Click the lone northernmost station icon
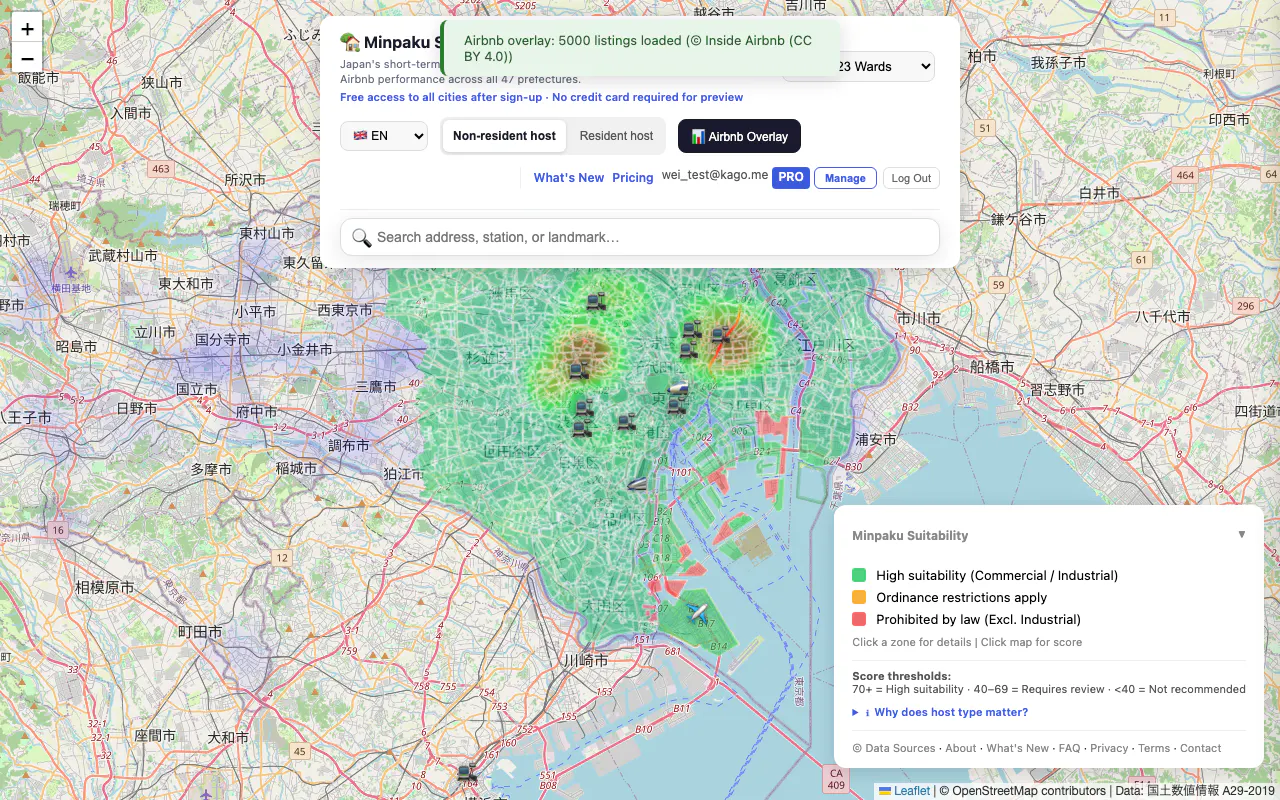1280x800 pixels. pyautogui.click(x=595, y=301)
